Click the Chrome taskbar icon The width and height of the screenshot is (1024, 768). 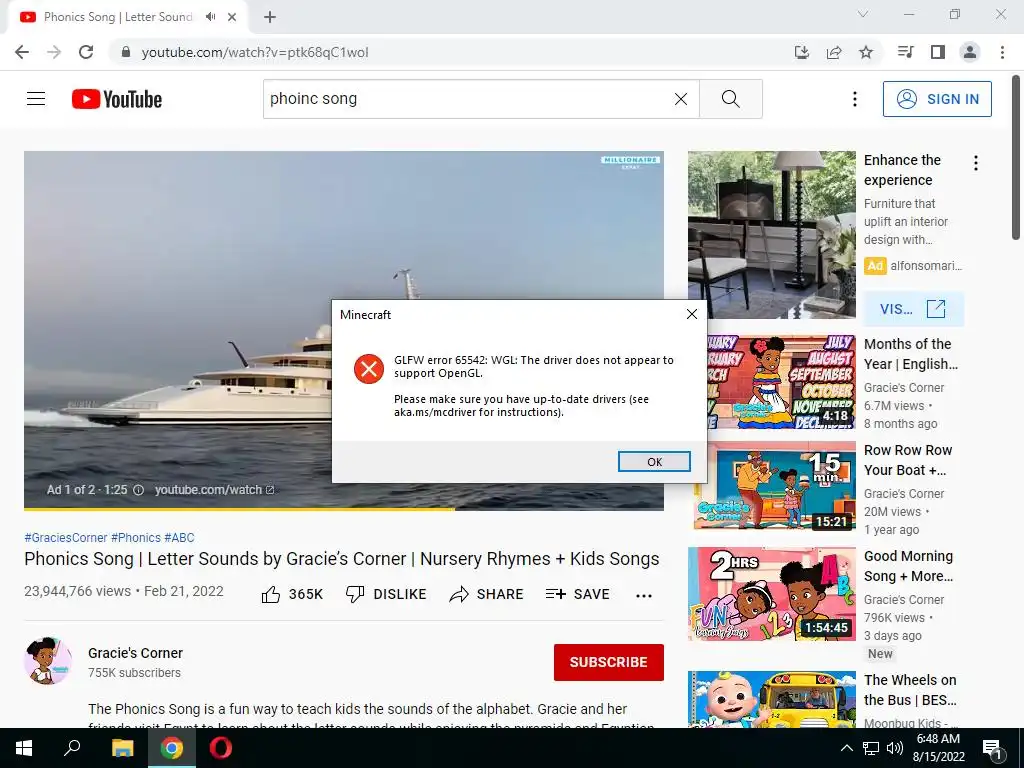[x=172, y=748]
